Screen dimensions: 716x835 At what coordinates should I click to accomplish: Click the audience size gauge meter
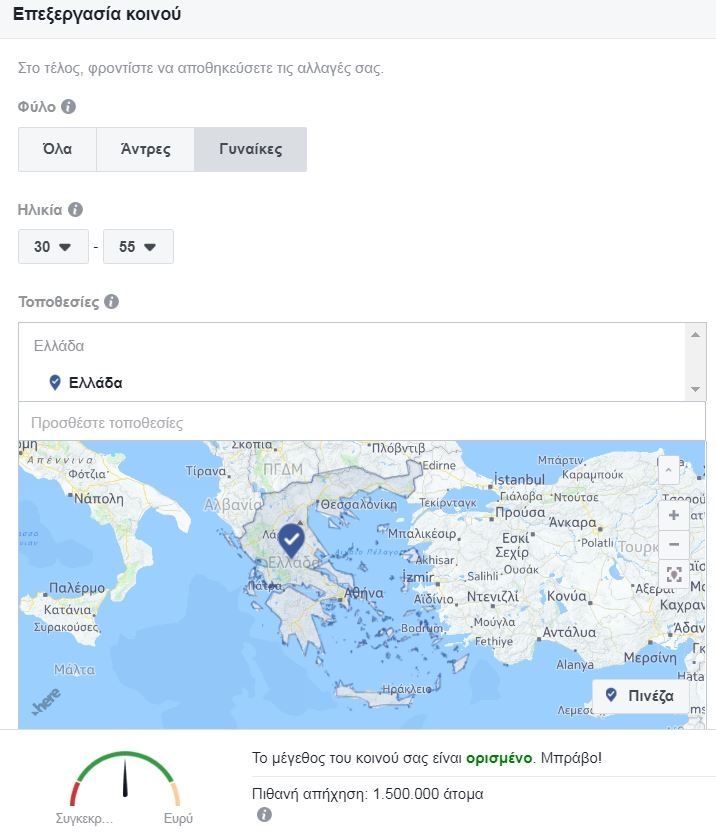coord(125,778)
